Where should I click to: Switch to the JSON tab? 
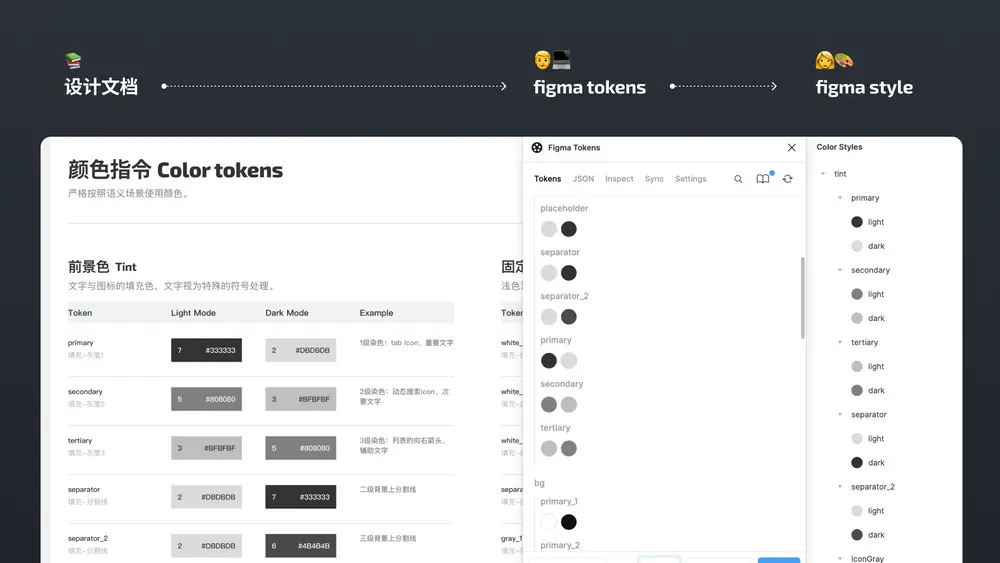(583, 179)
